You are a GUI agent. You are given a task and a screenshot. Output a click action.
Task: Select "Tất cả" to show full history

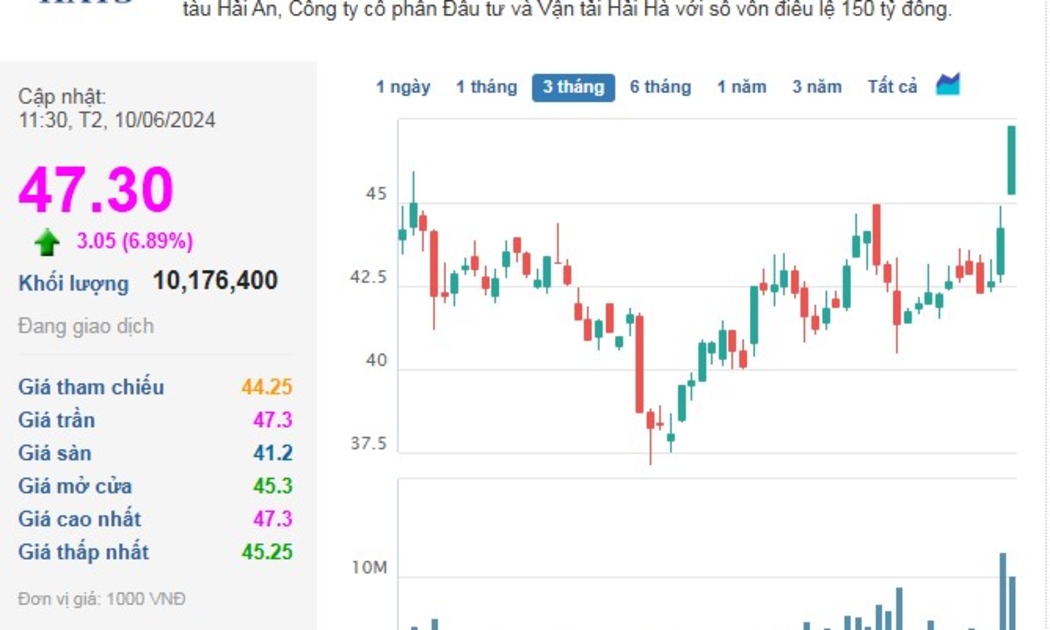coord(892,87)
